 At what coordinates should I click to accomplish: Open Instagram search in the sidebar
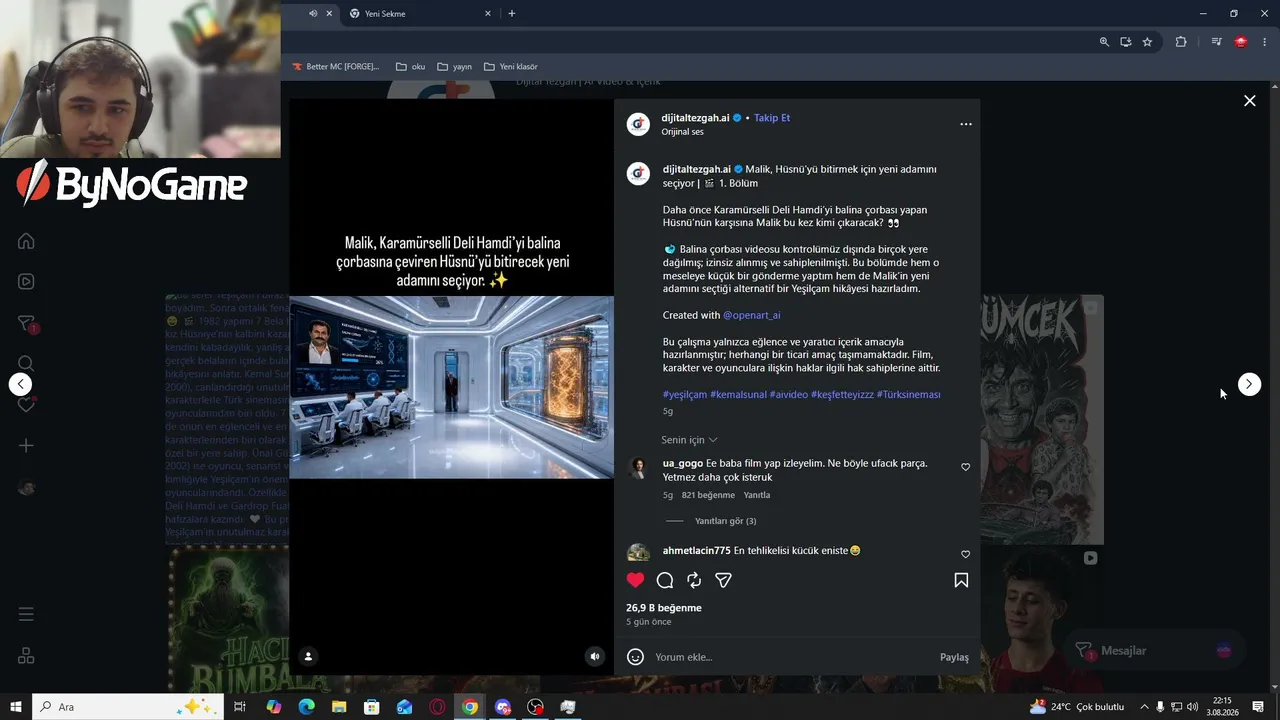click(x=26, y=364)
